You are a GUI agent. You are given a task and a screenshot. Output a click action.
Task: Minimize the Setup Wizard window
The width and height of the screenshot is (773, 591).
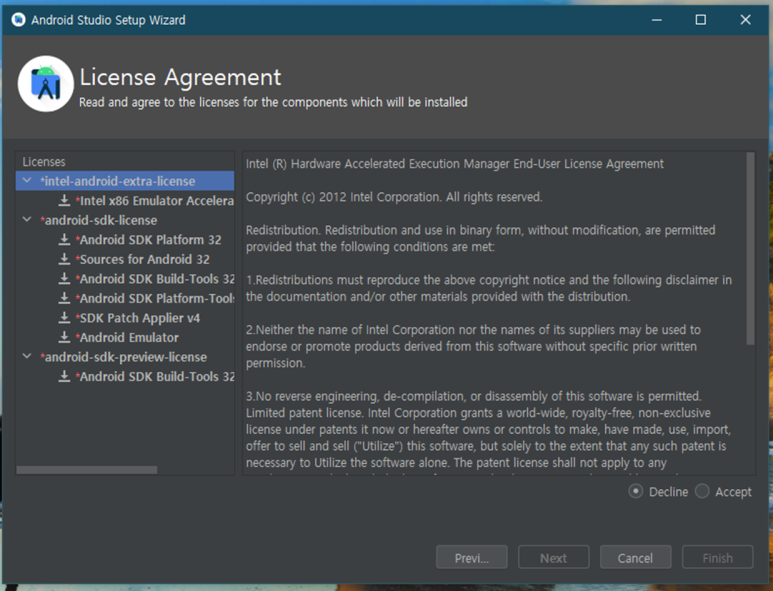coord(657,20)
